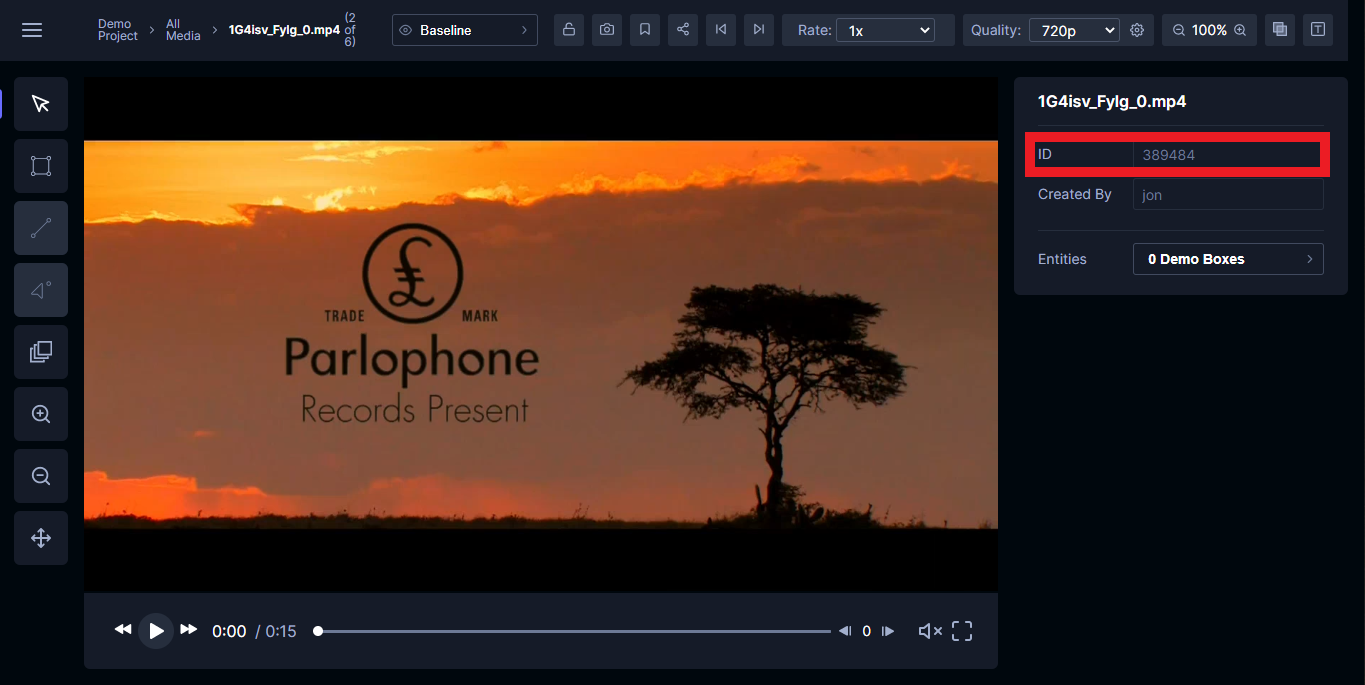
Task: Select the pointer edit tool
Action: (x=41, y=104)
